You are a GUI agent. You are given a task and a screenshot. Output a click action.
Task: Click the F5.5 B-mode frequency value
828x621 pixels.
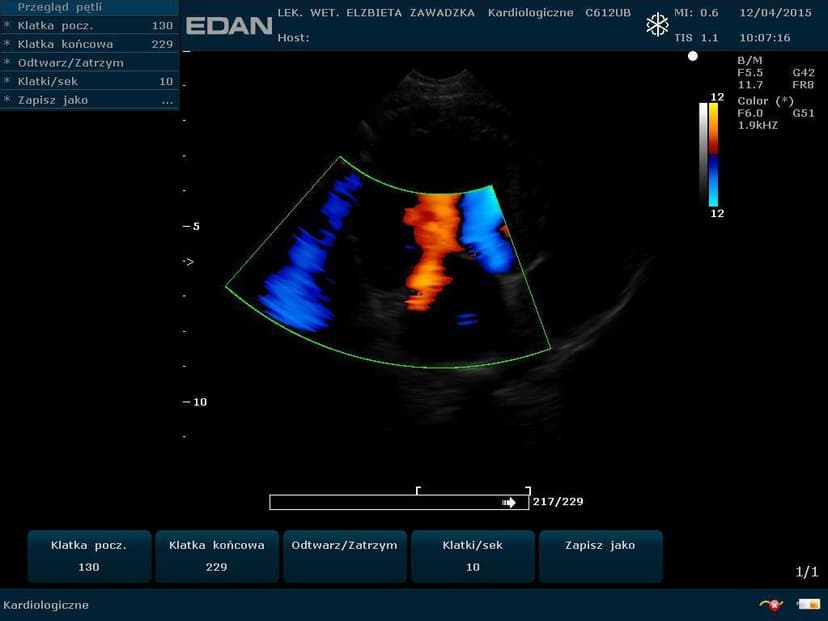click(750, 72)
